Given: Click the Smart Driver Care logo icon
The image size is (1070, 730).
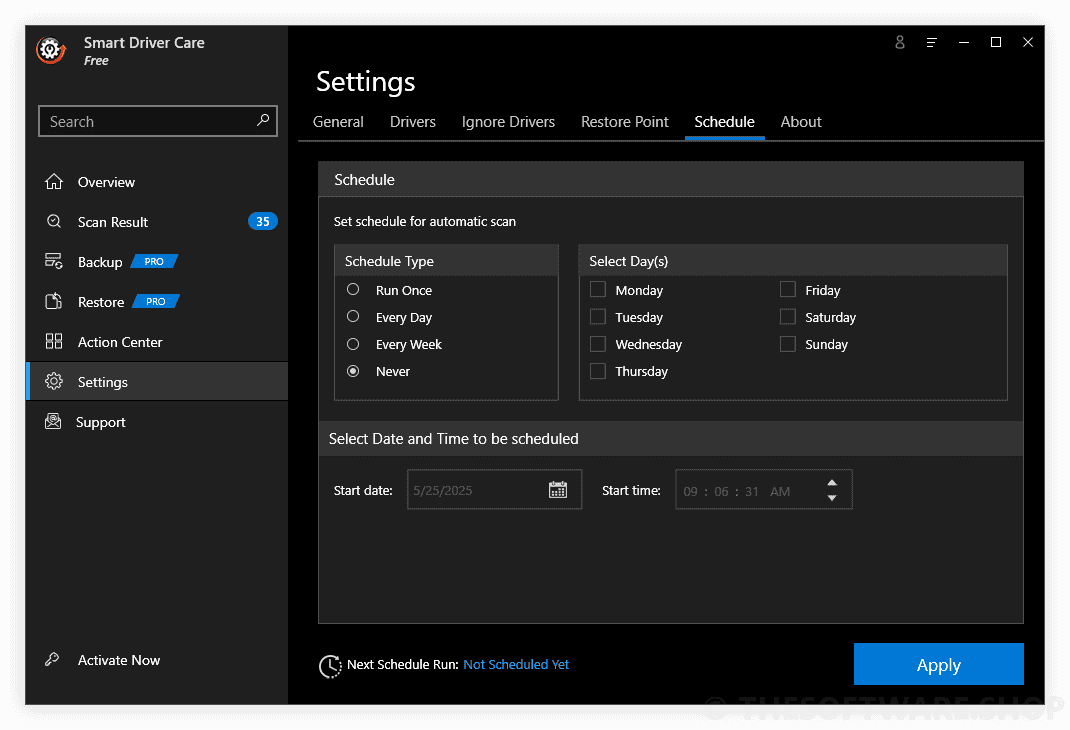Looking at the screenshot, I should pyautogui.click(x=51, y=50).
